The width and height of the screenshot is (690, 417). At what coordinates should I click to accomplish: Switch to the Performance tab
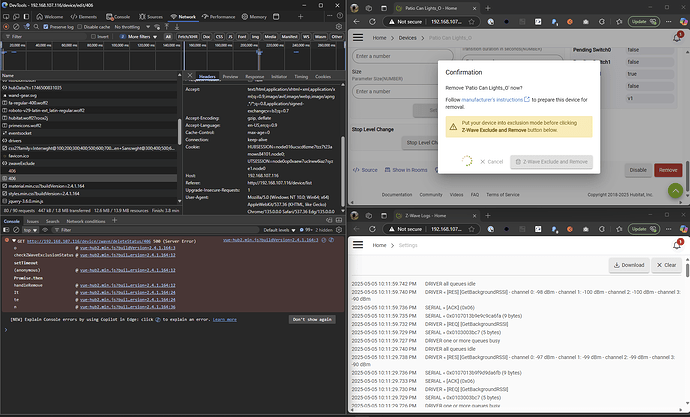pyautogui.click(x=219, y=17)
